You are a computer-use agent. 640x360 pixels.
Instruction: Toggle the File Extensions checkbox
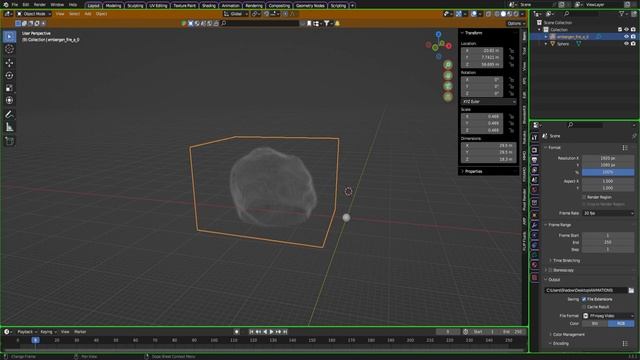click(x=584, y=299)
